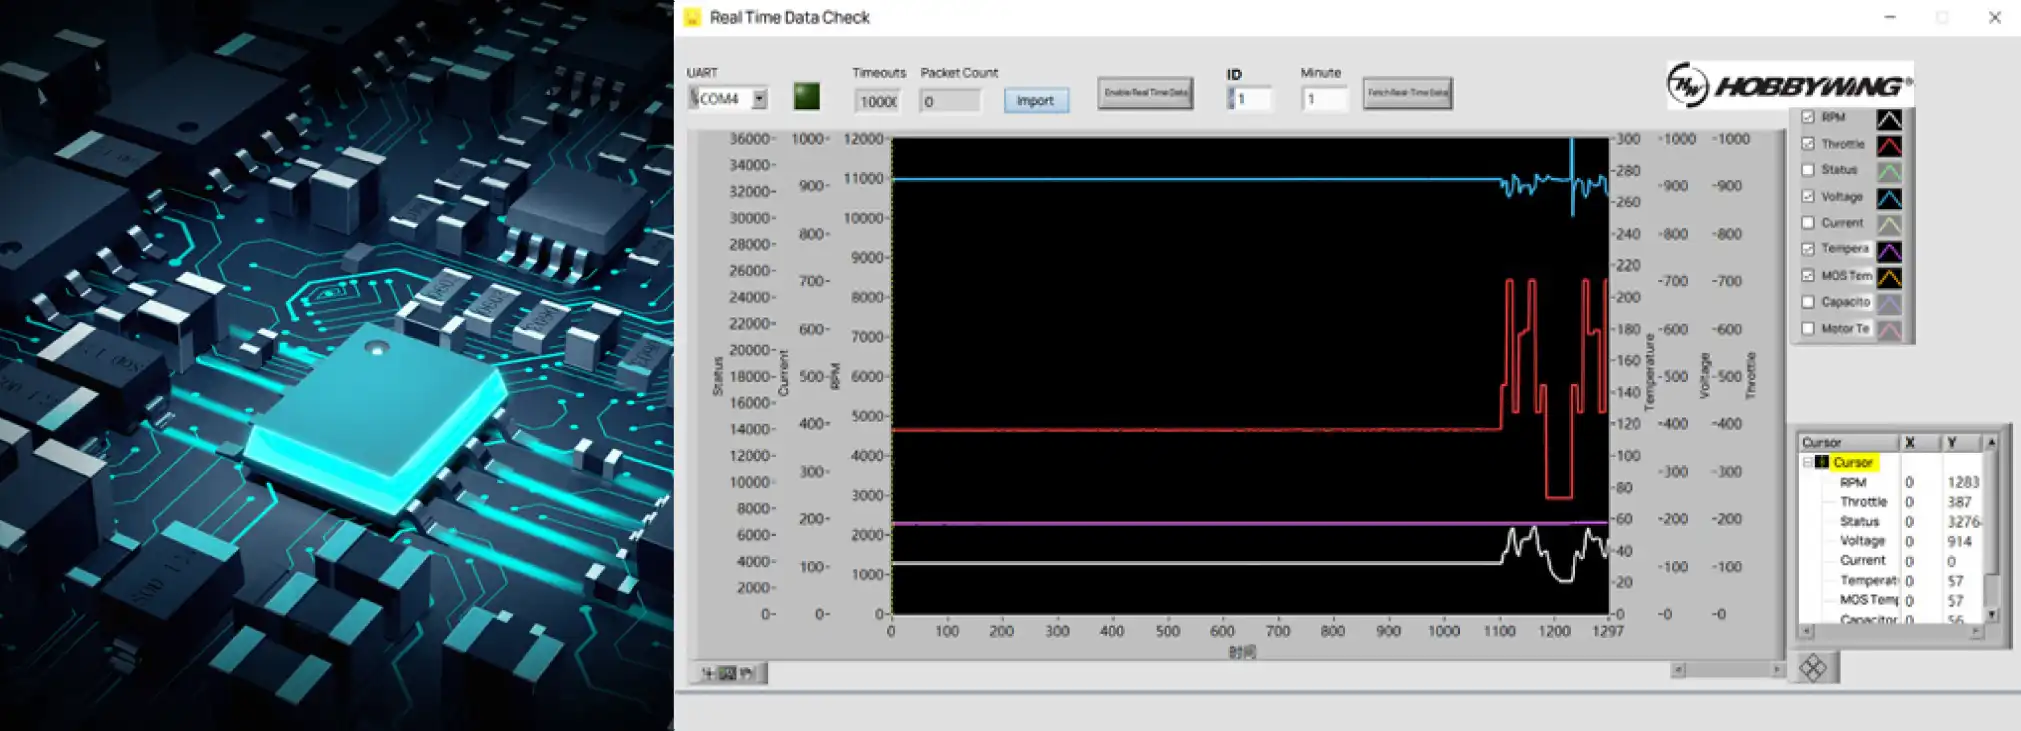
Task: Toggle the MOS Temp plot checkbox
Action: [x=1808, y=275]
